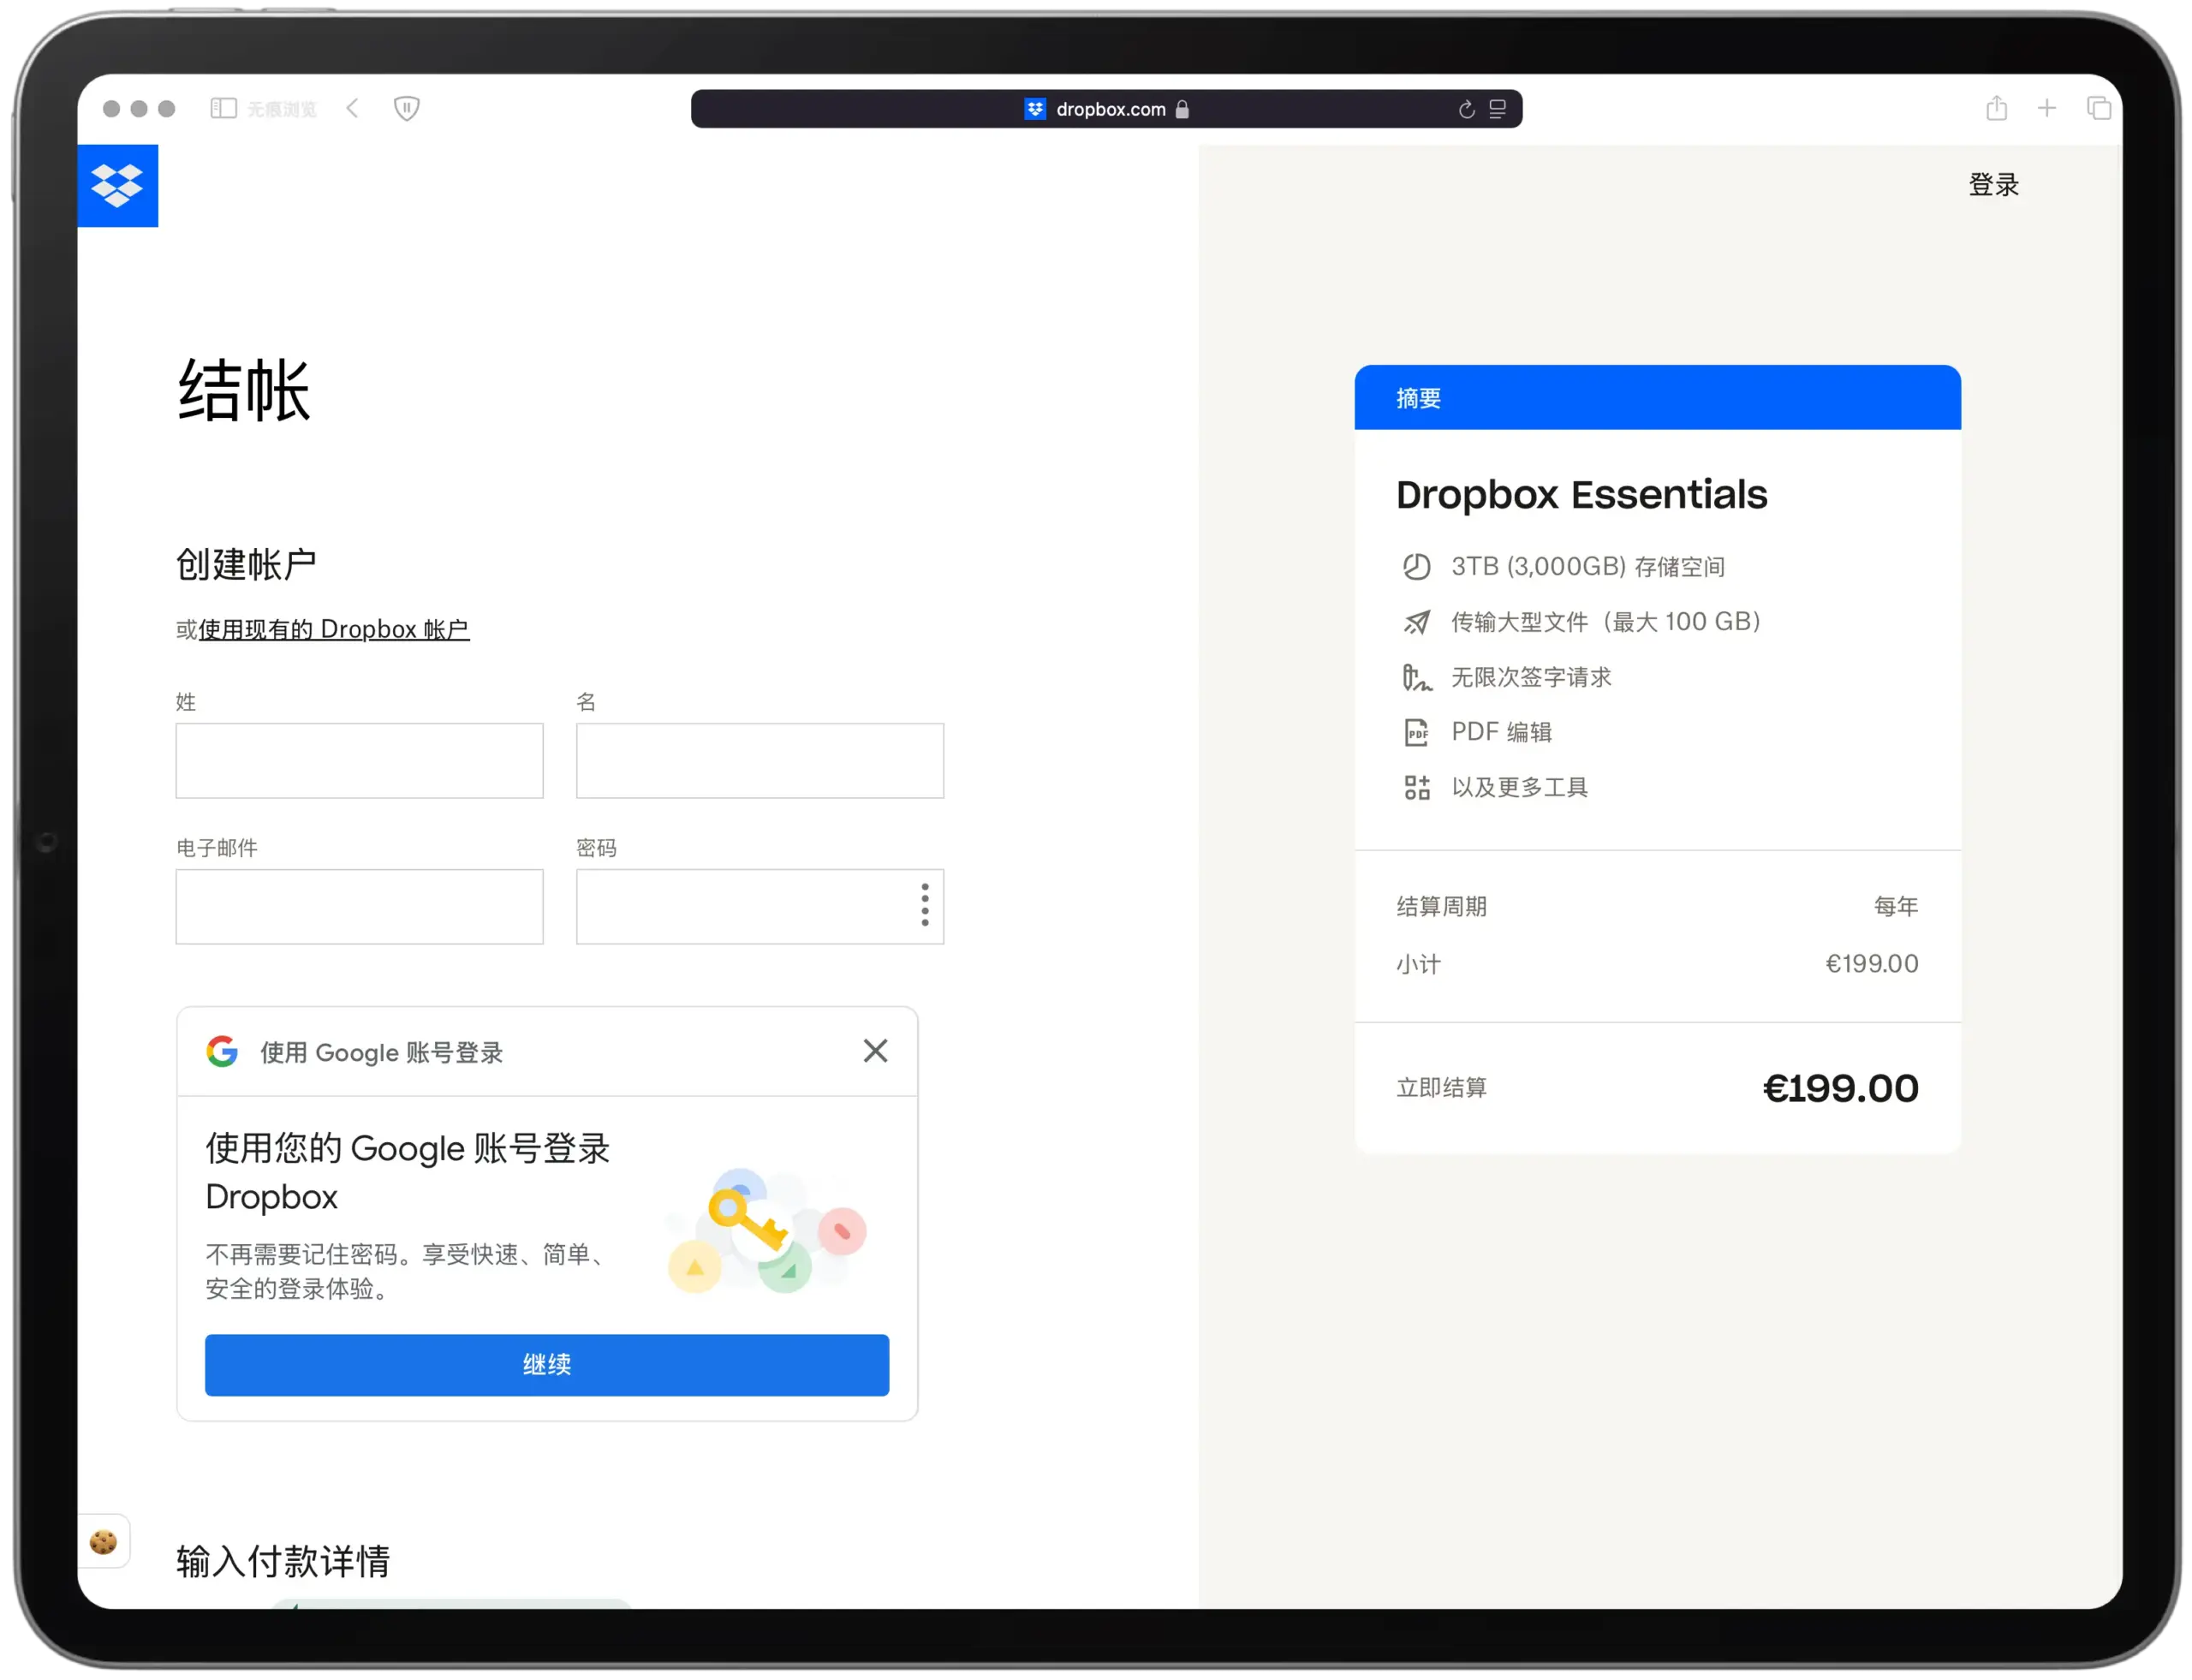
Task: Click the Dropbox favicon in address bar
Action: 1035,109
